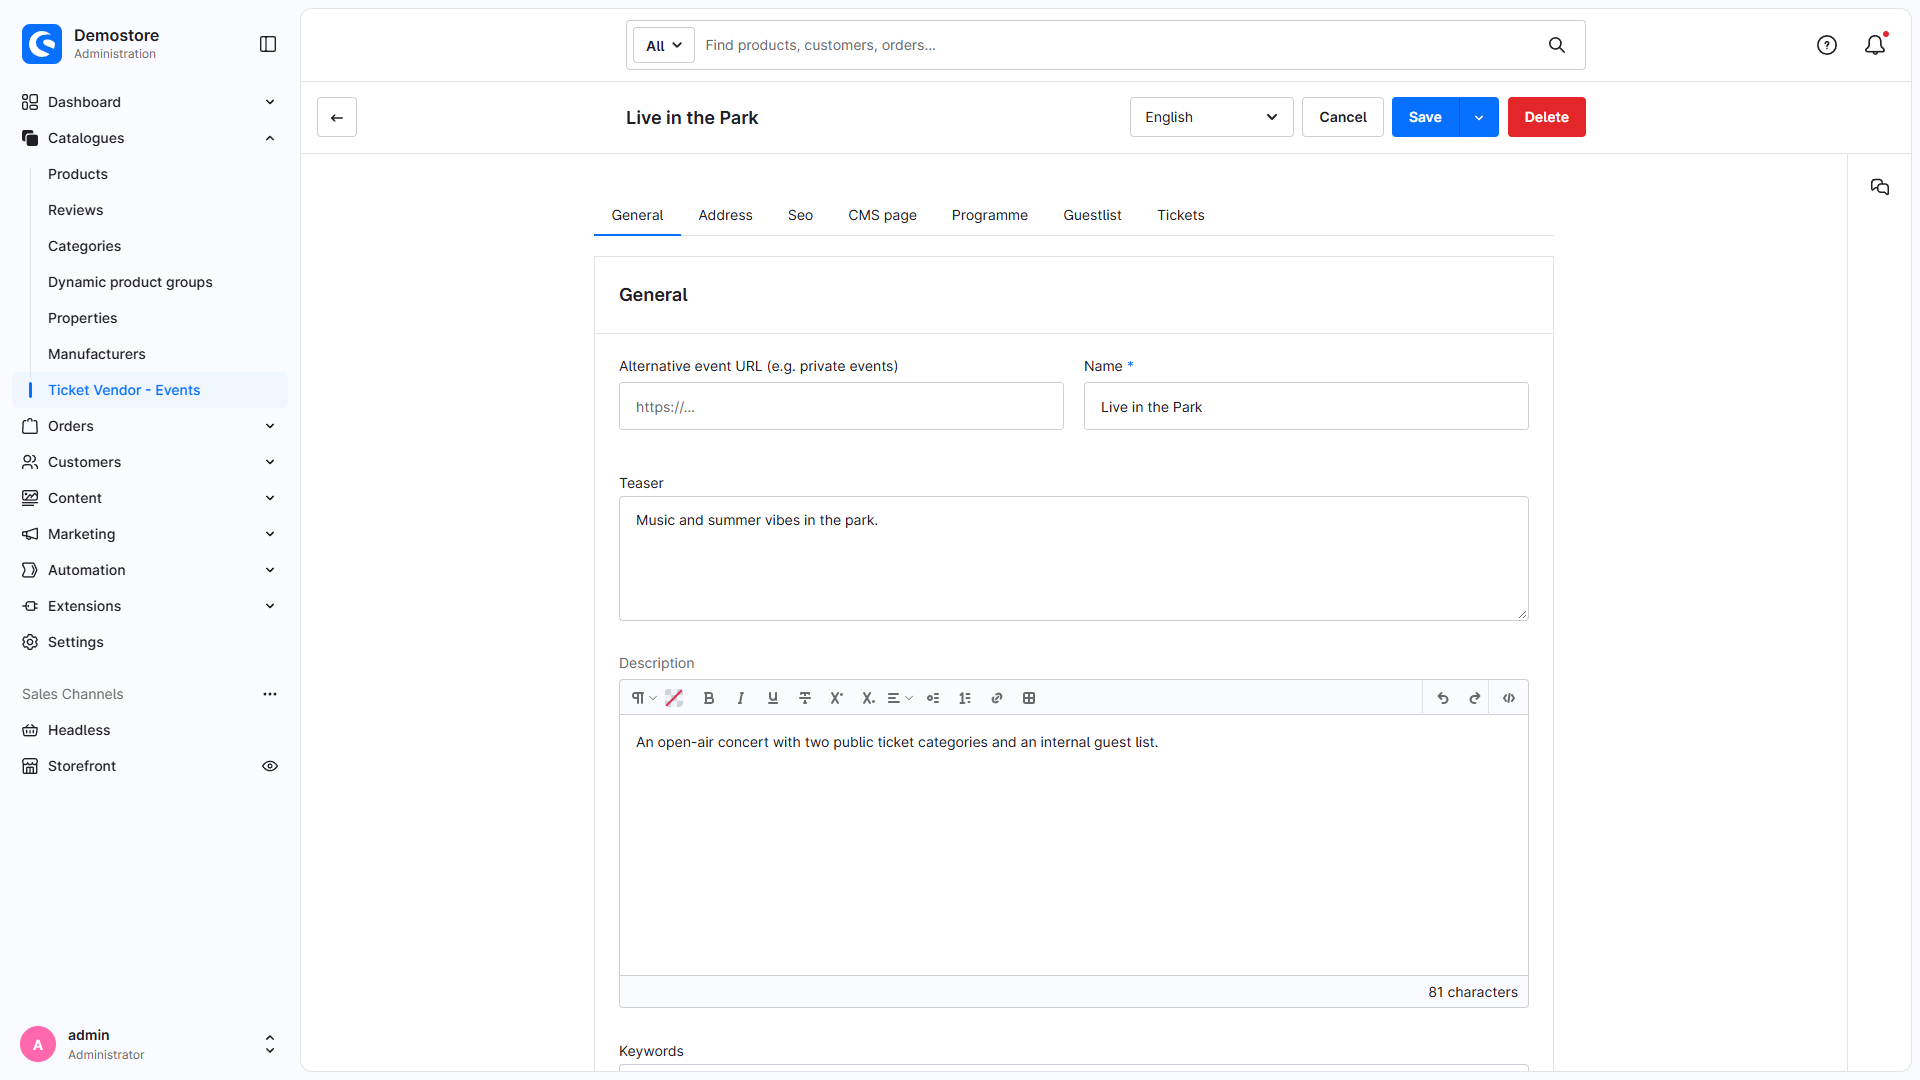Screen dimensions: 1920x1080
Task: Open the All search filter dropdown
Action: (x=664, y=45)
